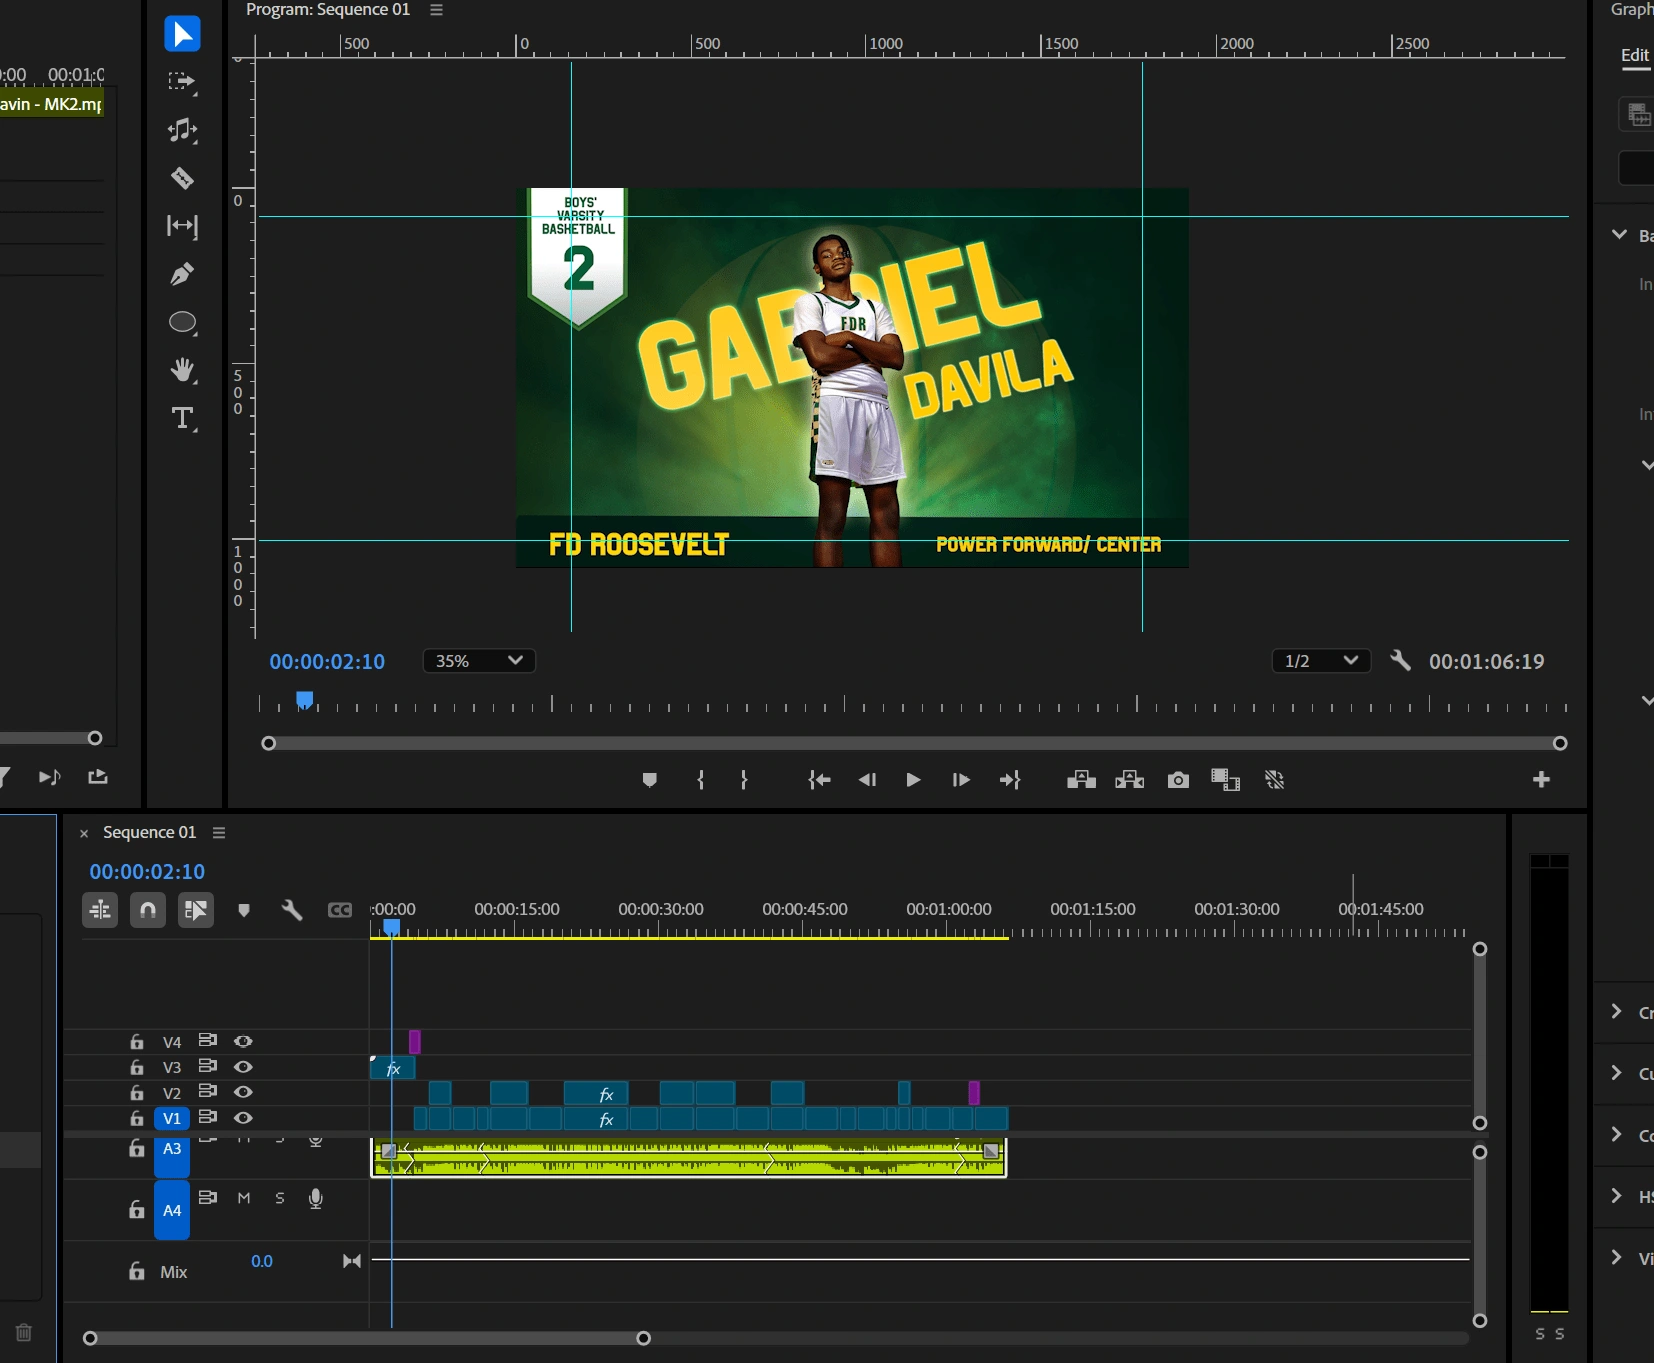
Task: Select the Type tool
Action: 181,419
